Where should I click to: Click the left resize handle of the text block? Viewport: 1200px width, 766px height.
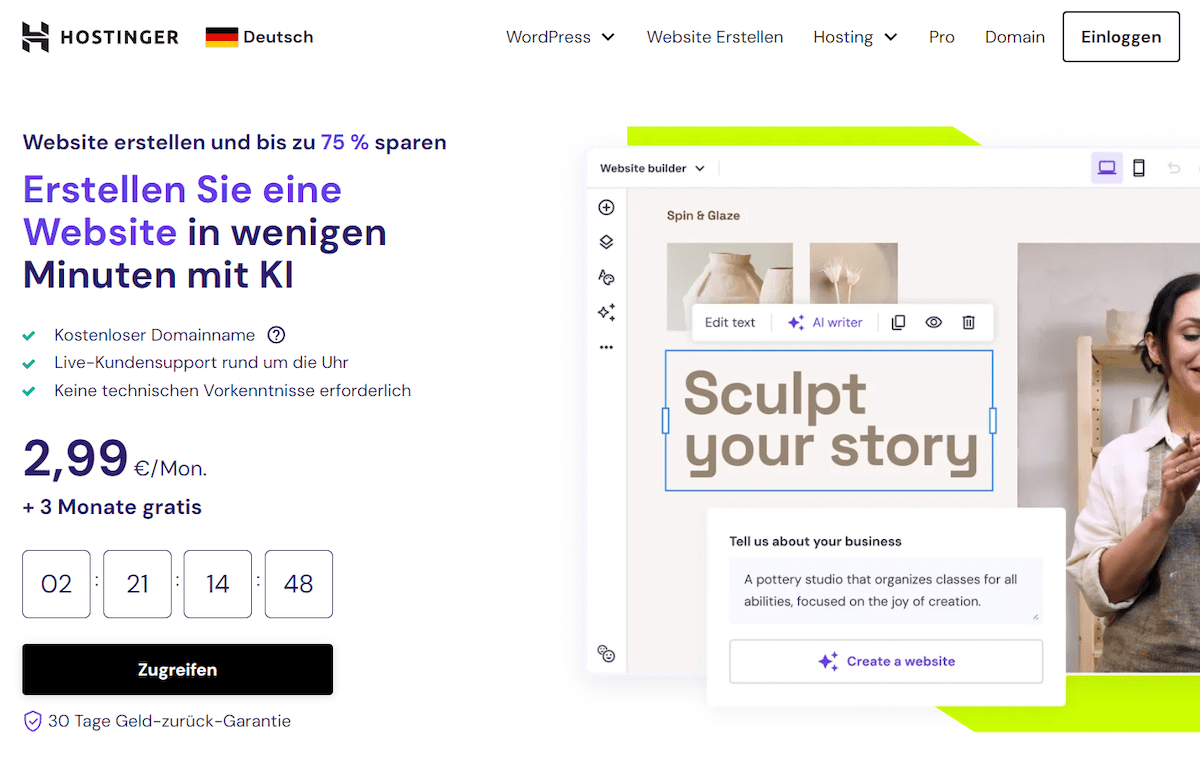(666, 421)
